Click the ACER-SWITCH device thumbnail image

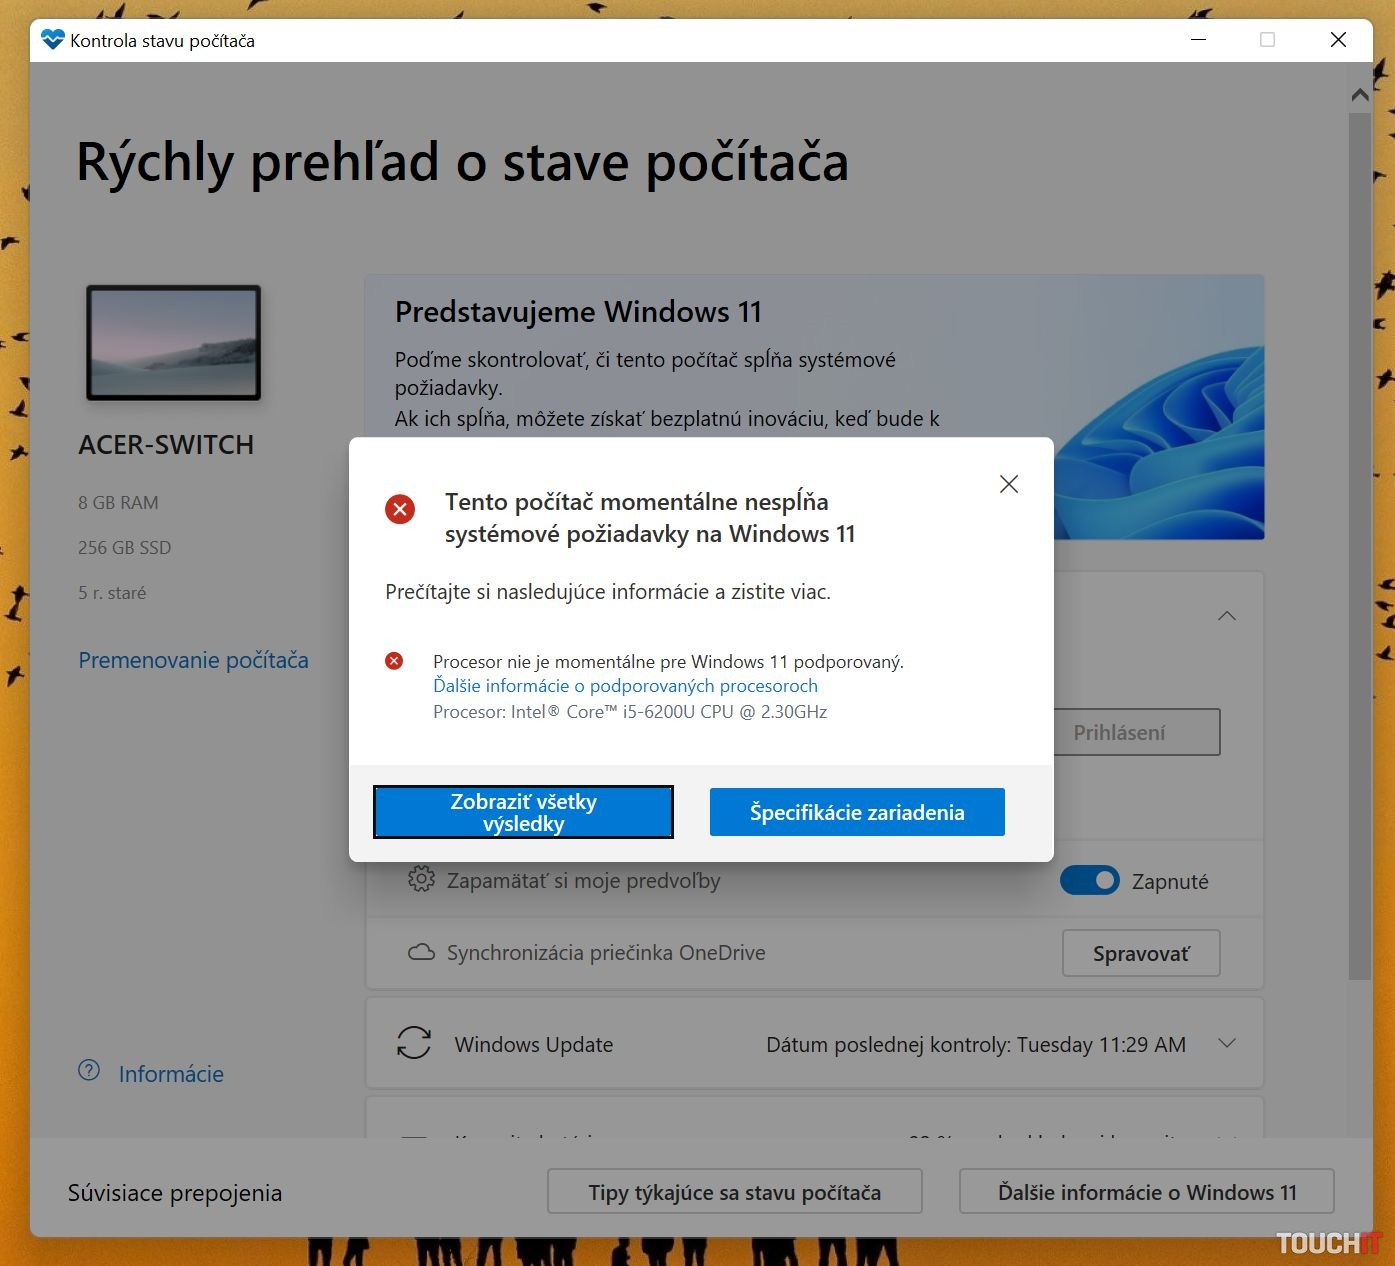[174, 343]
